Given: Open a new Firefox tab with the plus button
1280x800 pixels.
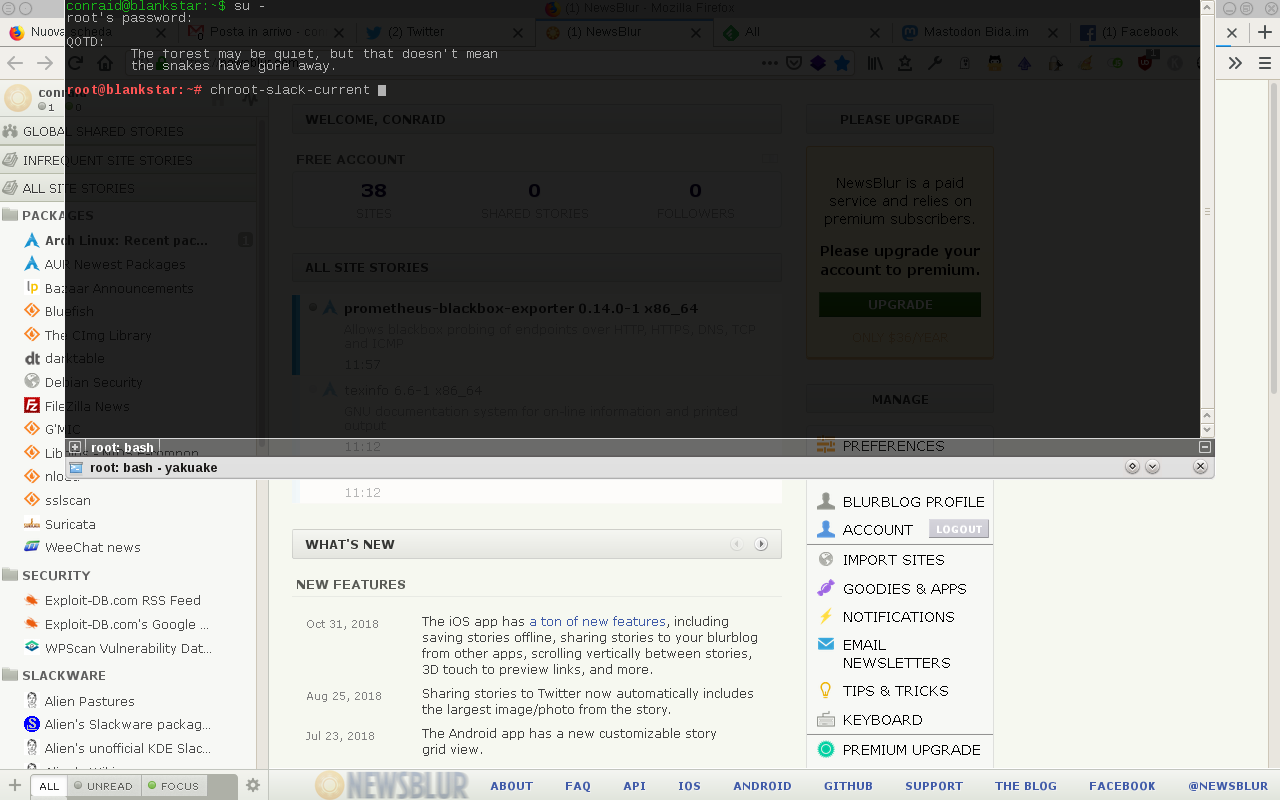Looking at the screenshot, I should [x=1265, y=32].
